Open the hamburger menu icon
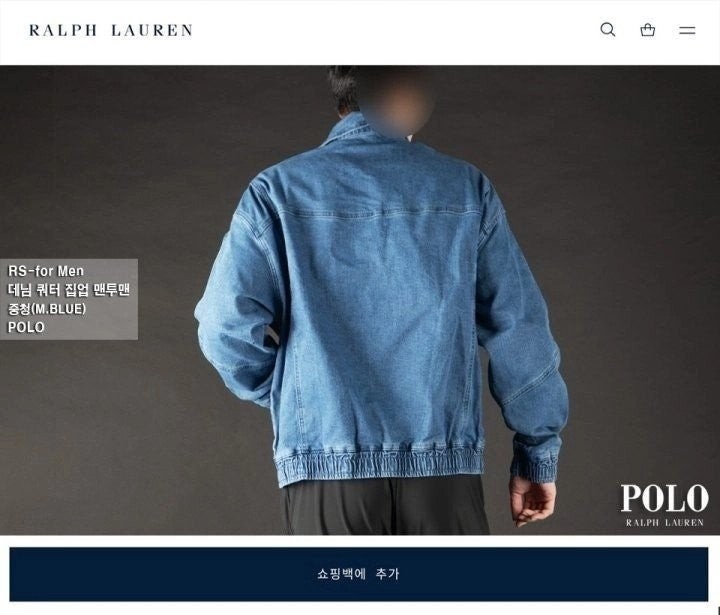The height and width of the screenshot is (615, 720). coord(687,30)
